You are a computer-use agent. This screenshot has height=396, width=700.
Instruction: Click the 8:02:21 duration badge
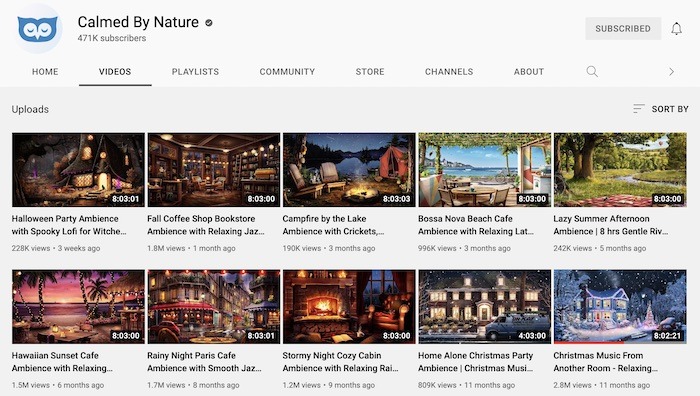(667, 336)
